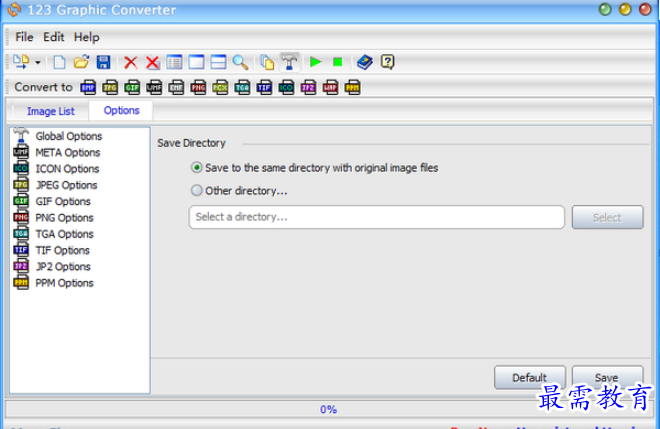Screen dimensions: 660x429
Task: Convert to TIF format icon
Action: pos(264,87)
